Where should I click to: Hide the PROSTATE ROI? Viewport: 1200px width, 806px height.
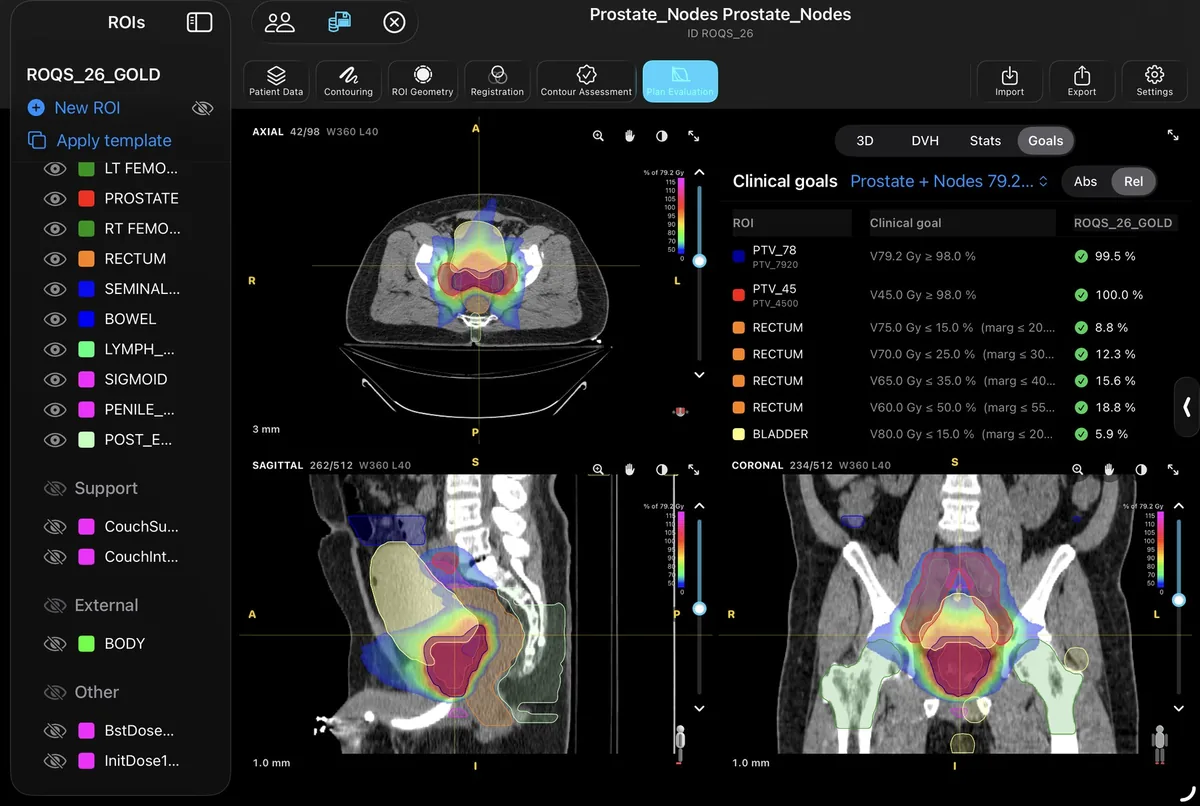tap(55, 199)
